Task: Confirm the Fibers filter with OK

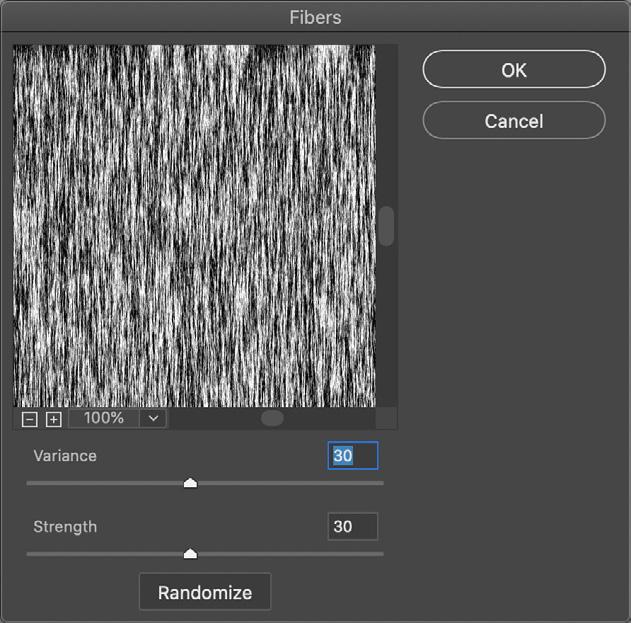Action: [x=514, y=69]
